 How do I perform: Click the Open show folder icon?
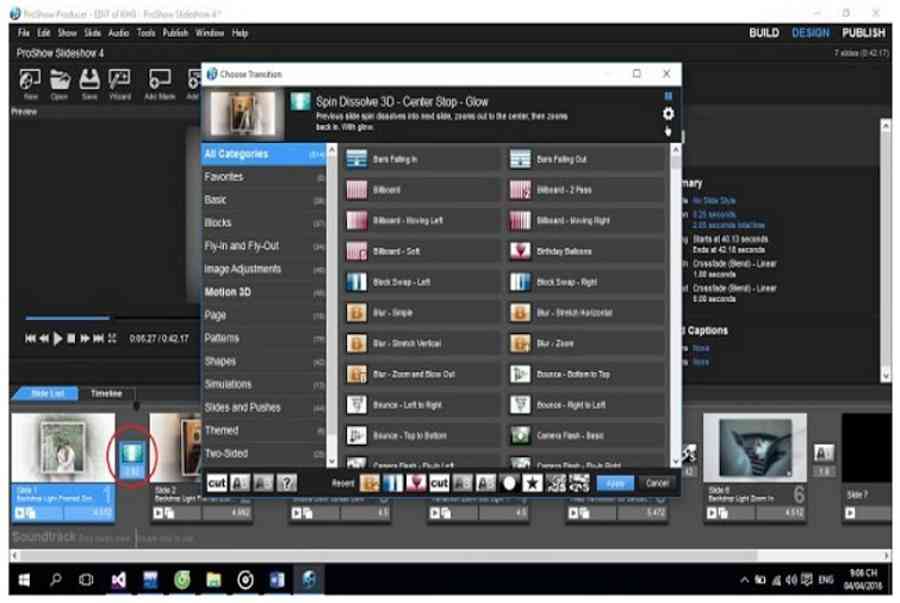pos(60,81)
